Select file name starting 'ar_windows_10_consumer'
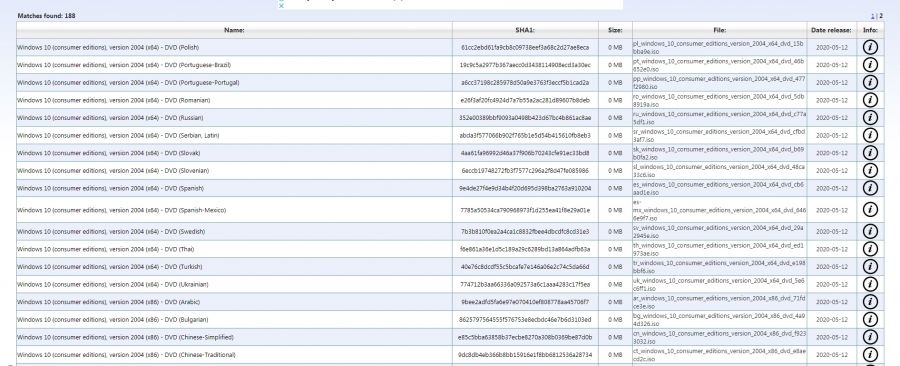This screenshot has width=900, height=366. click(719, 302)
